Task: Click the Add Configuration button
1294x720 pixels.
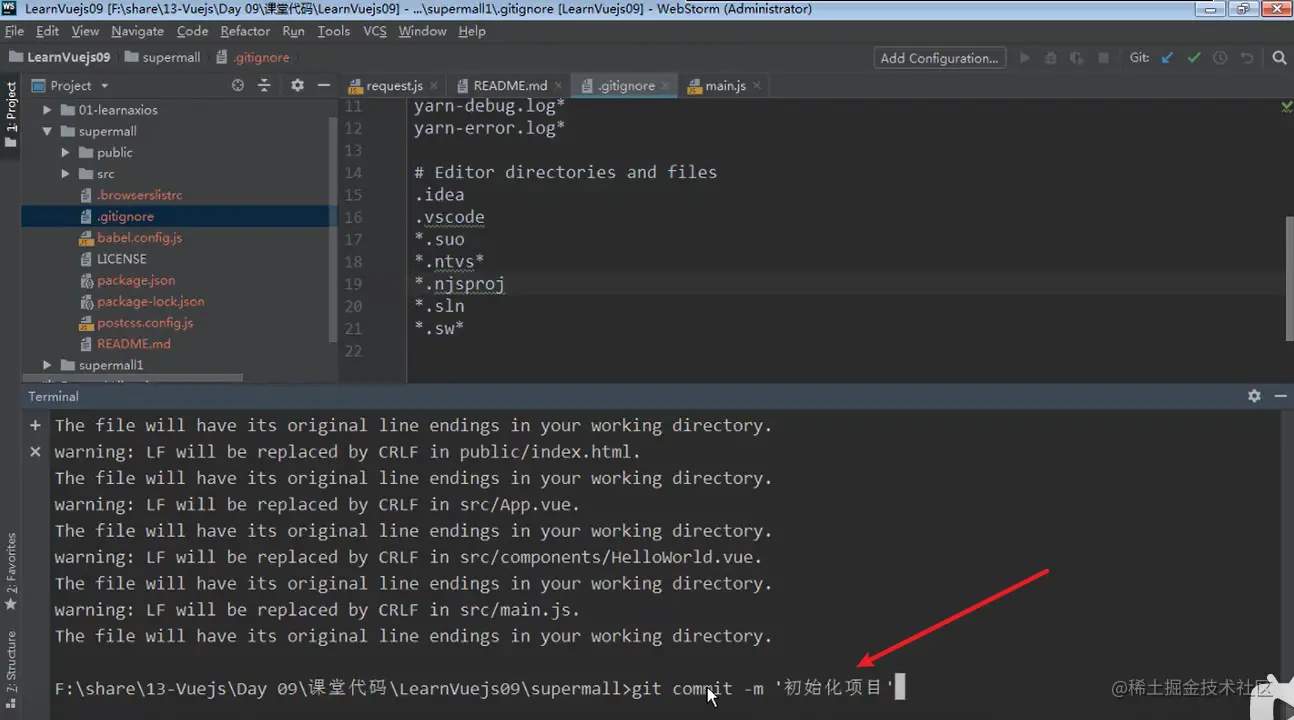Action: 939,58
